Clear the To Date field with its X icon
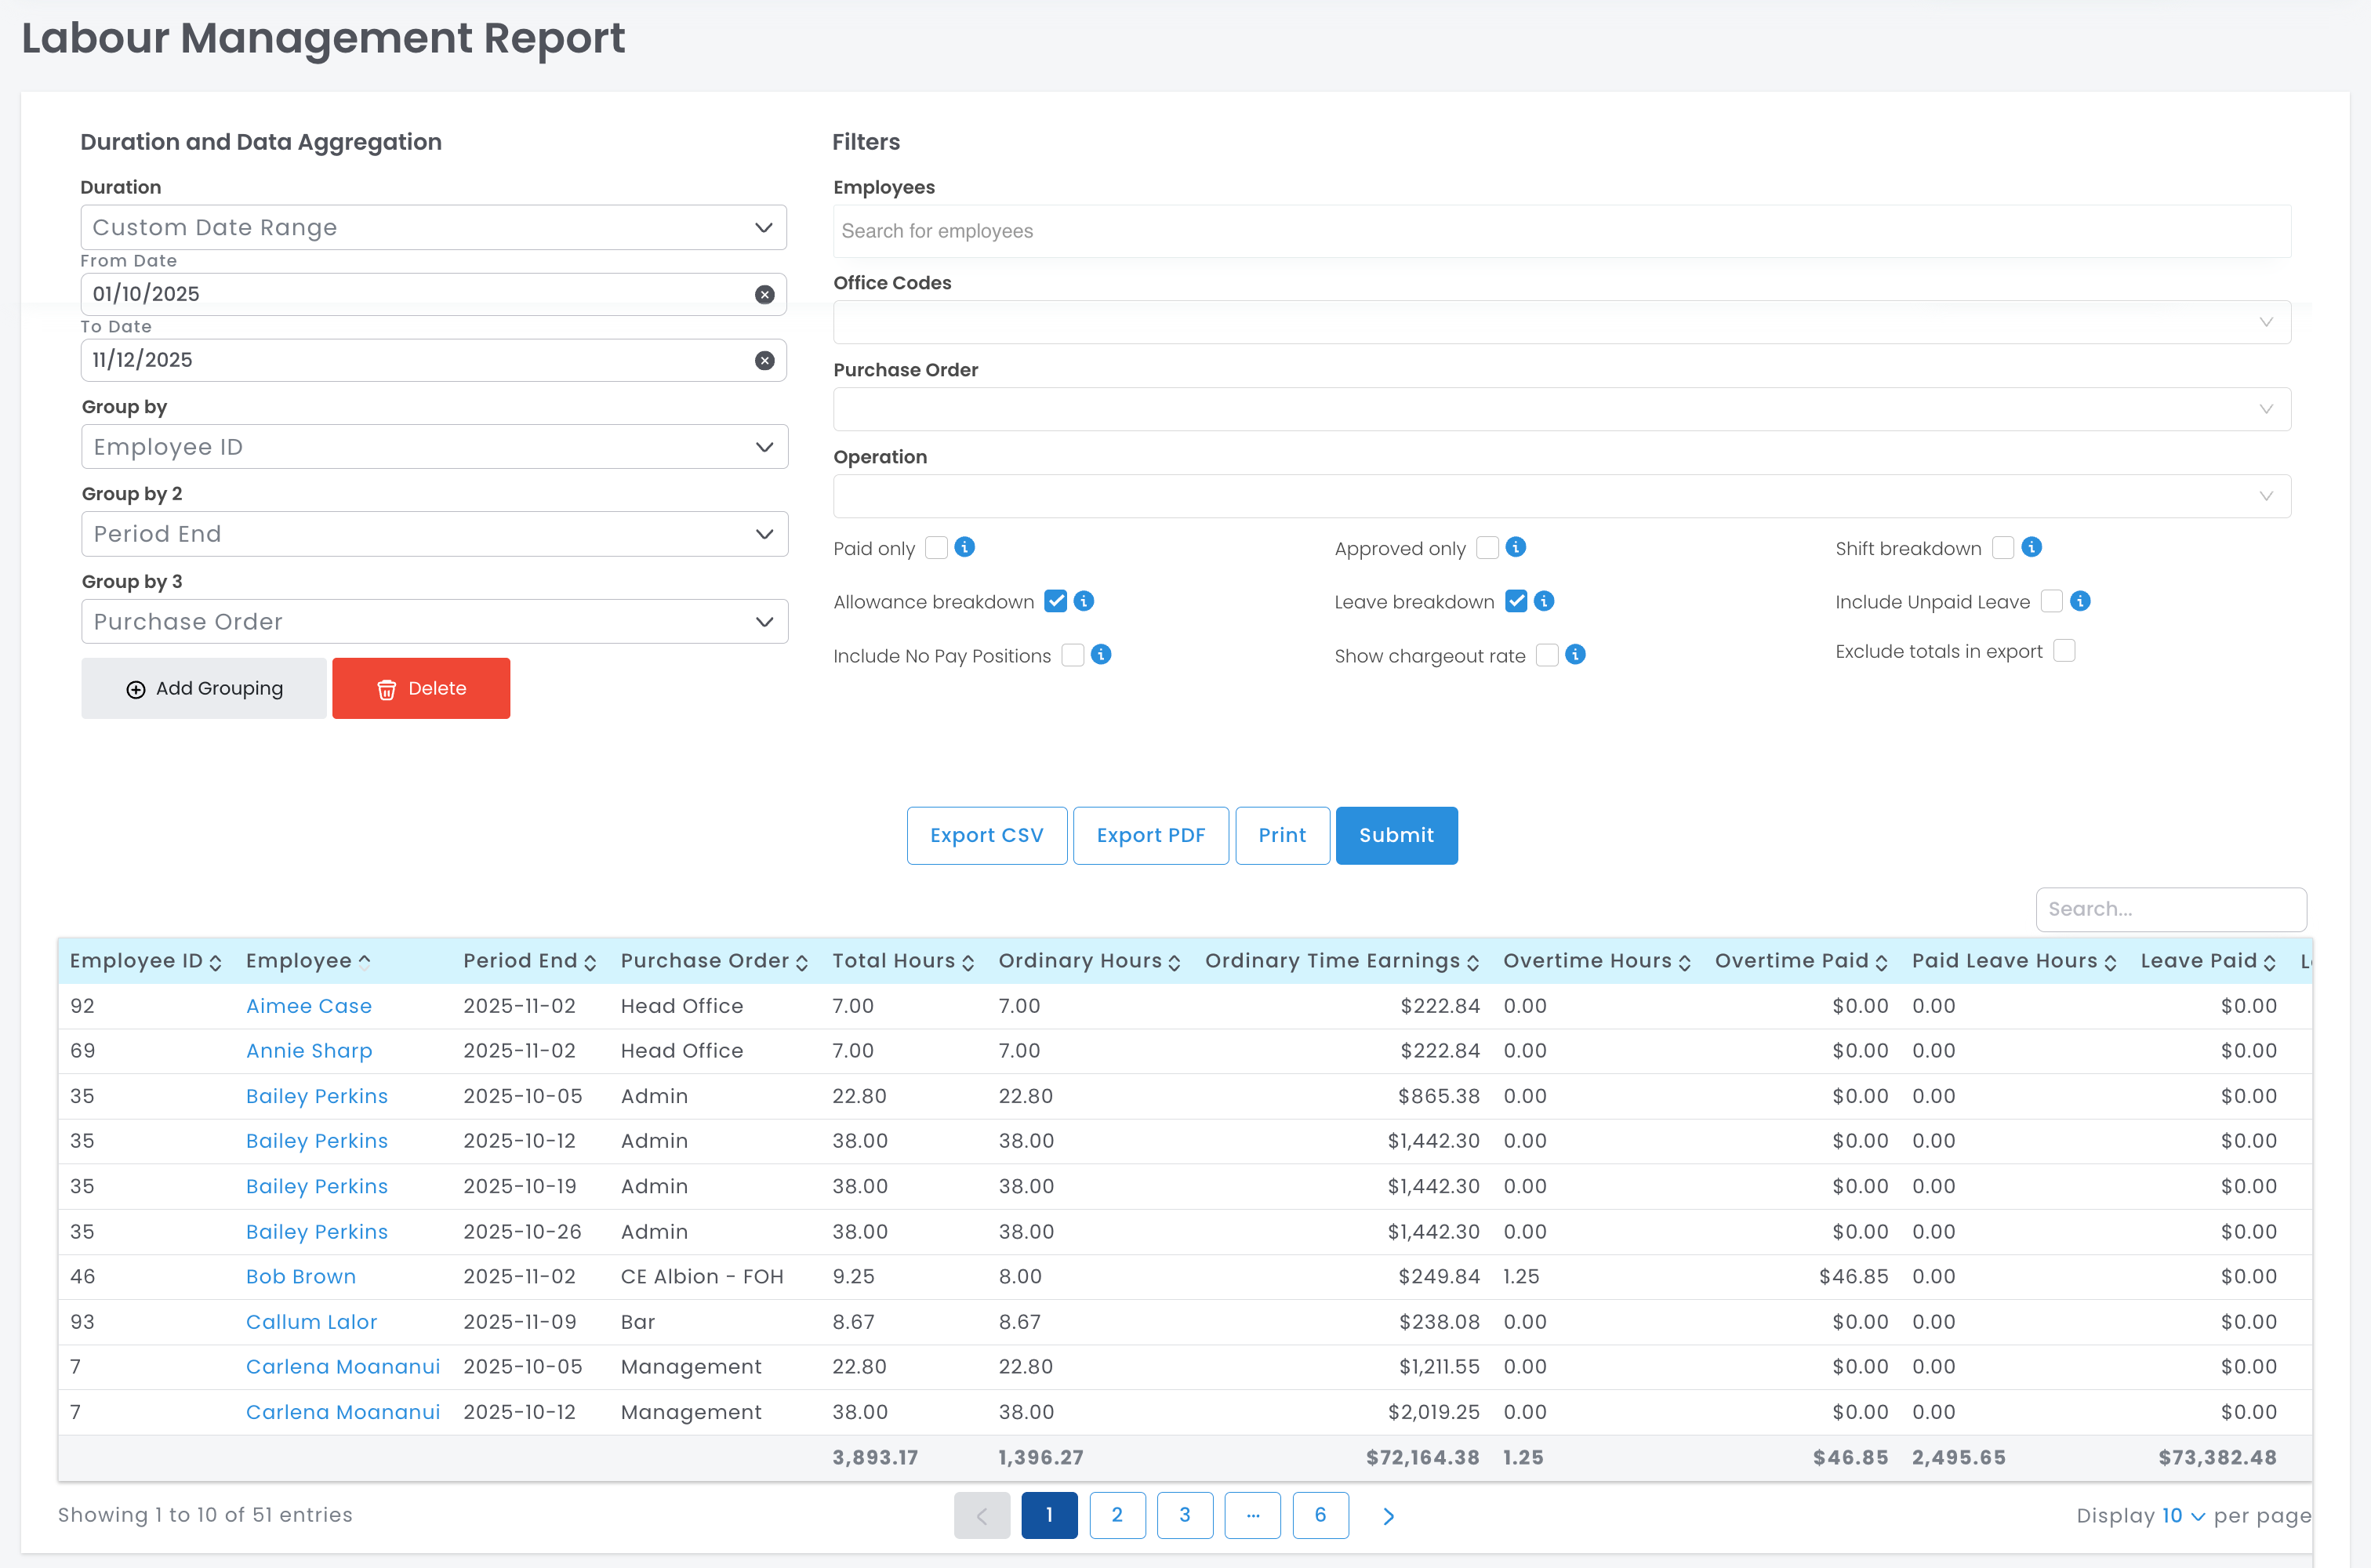2371x1568 pixels. [x=764, y=360]
